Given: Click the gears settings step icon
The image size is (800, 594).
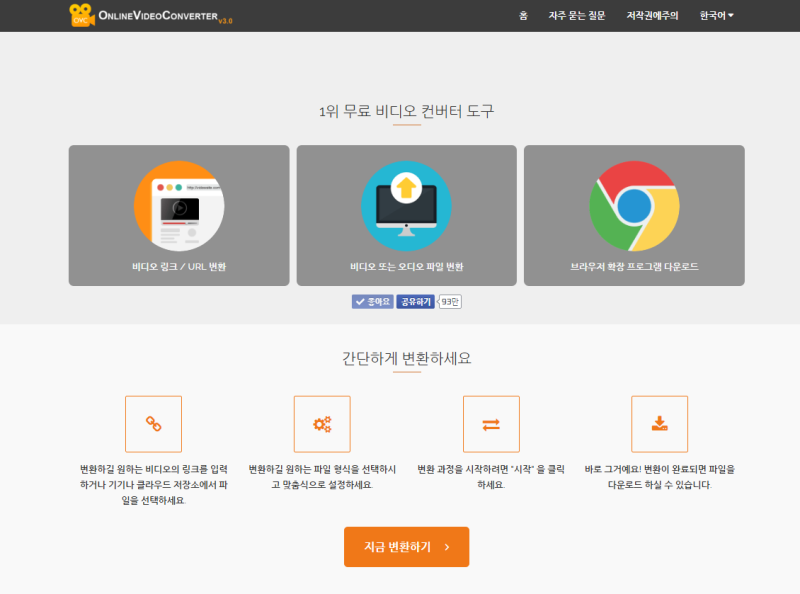Looking at the screenshot, I should (322, 424).
